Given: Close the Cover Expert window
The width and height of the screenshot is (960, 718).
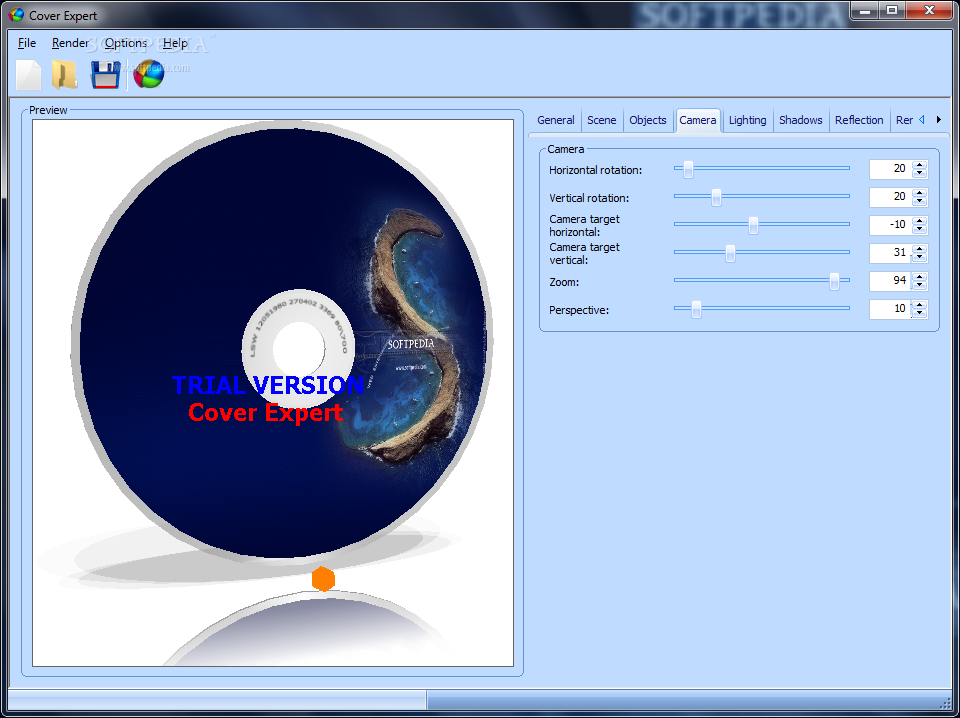Looking at the screenshot, I should point(929,9).
